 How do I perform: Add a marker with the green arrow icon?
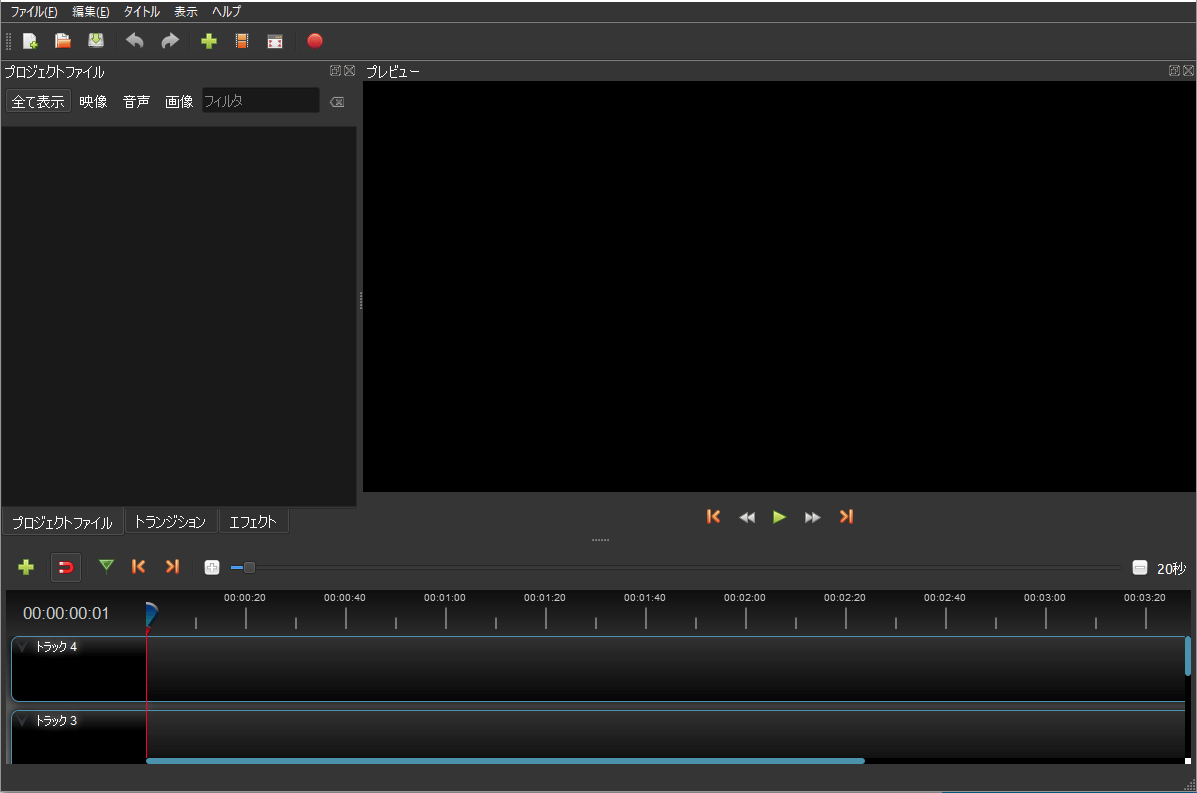(x=106, y=567)
